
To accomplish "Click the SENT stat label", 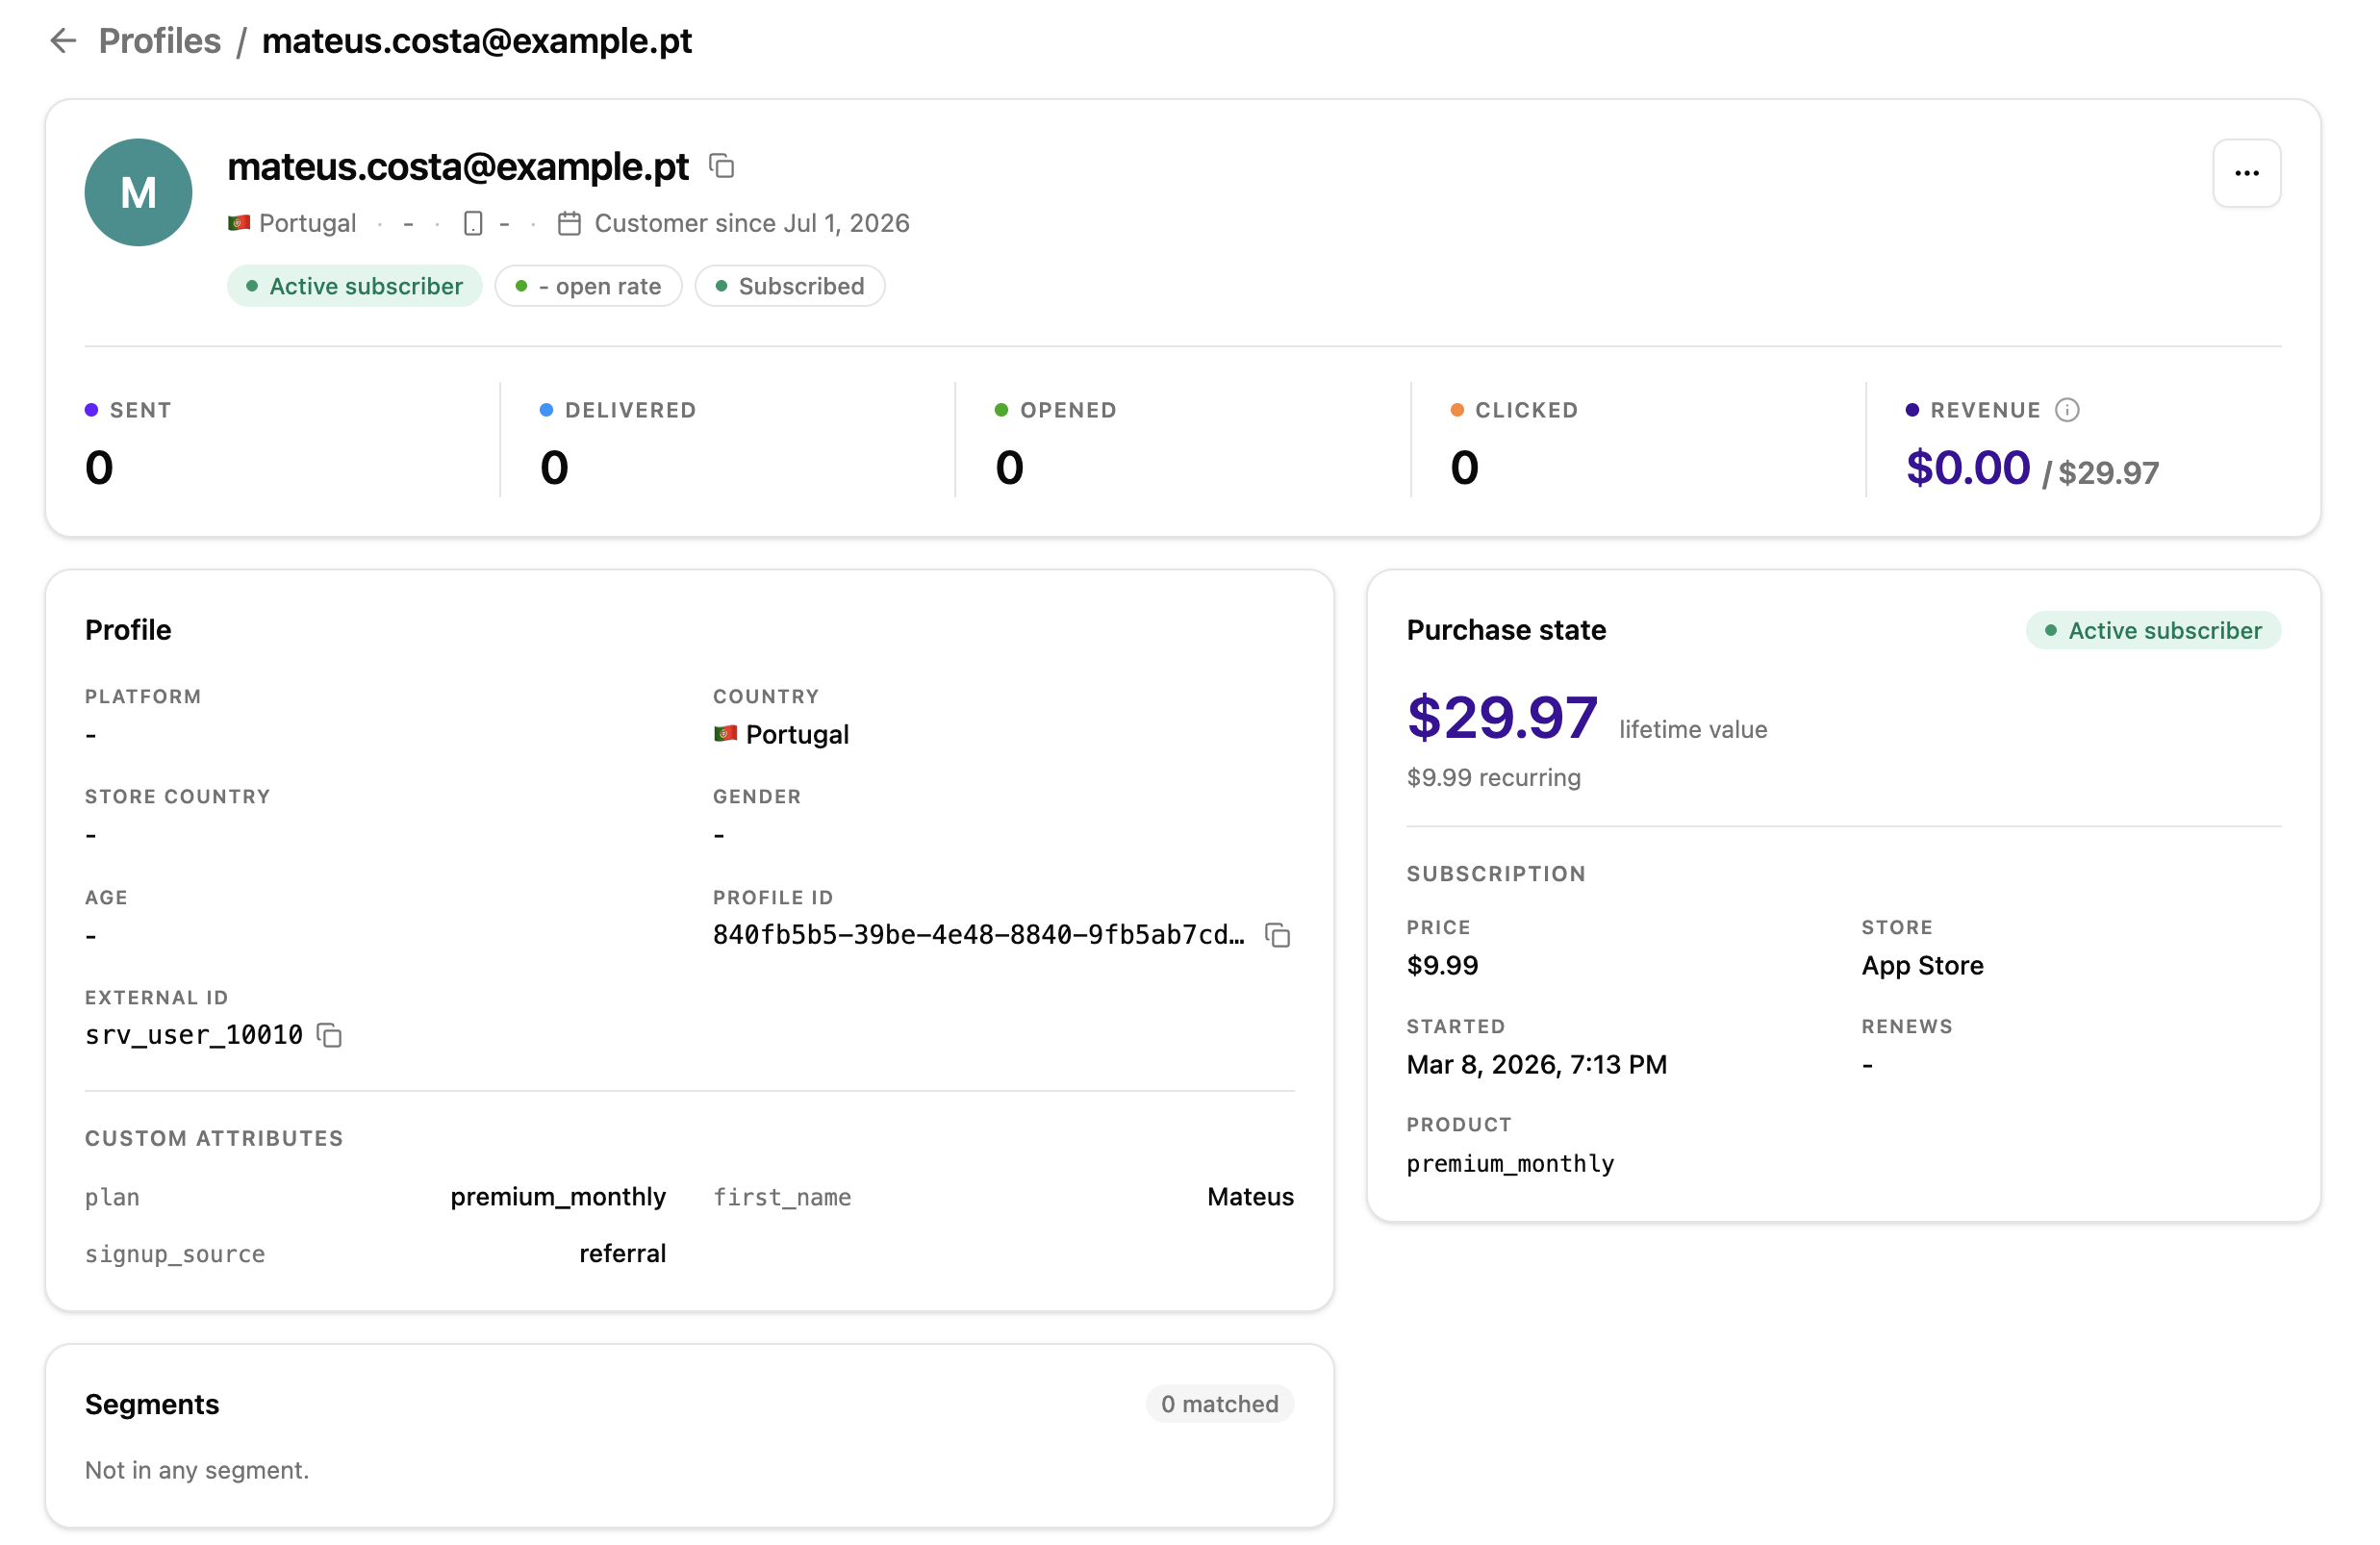I will point(141,410).
